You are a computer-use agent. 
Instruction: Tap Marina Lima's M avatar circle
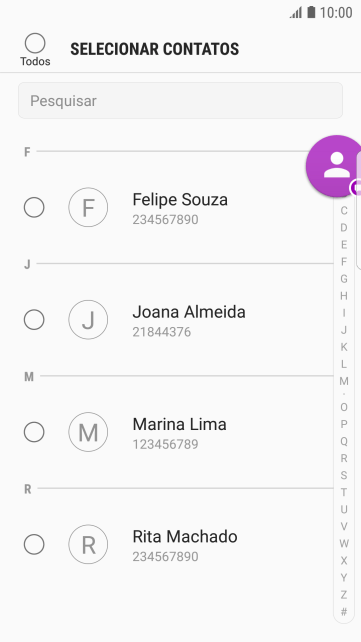click(x=88, y=432)
